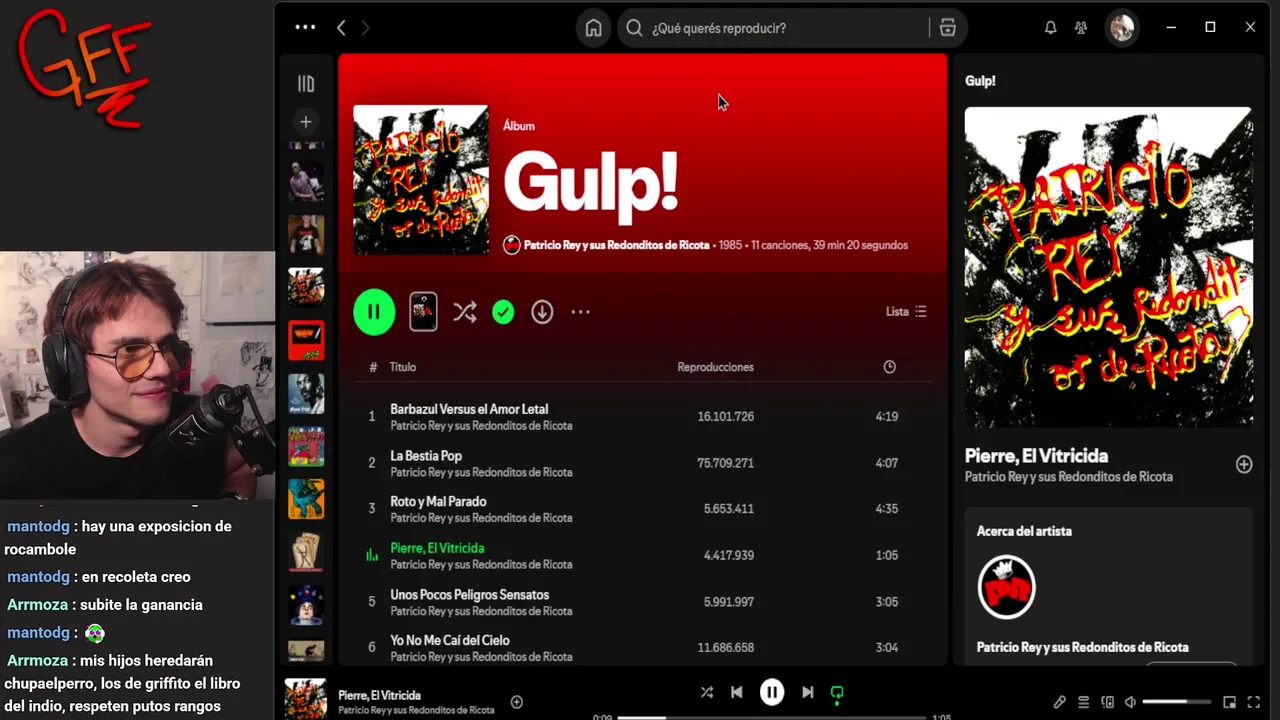The image size is (1280, 720).
Task: Pause playback in the player bar
Action: [x=772, y=692]
